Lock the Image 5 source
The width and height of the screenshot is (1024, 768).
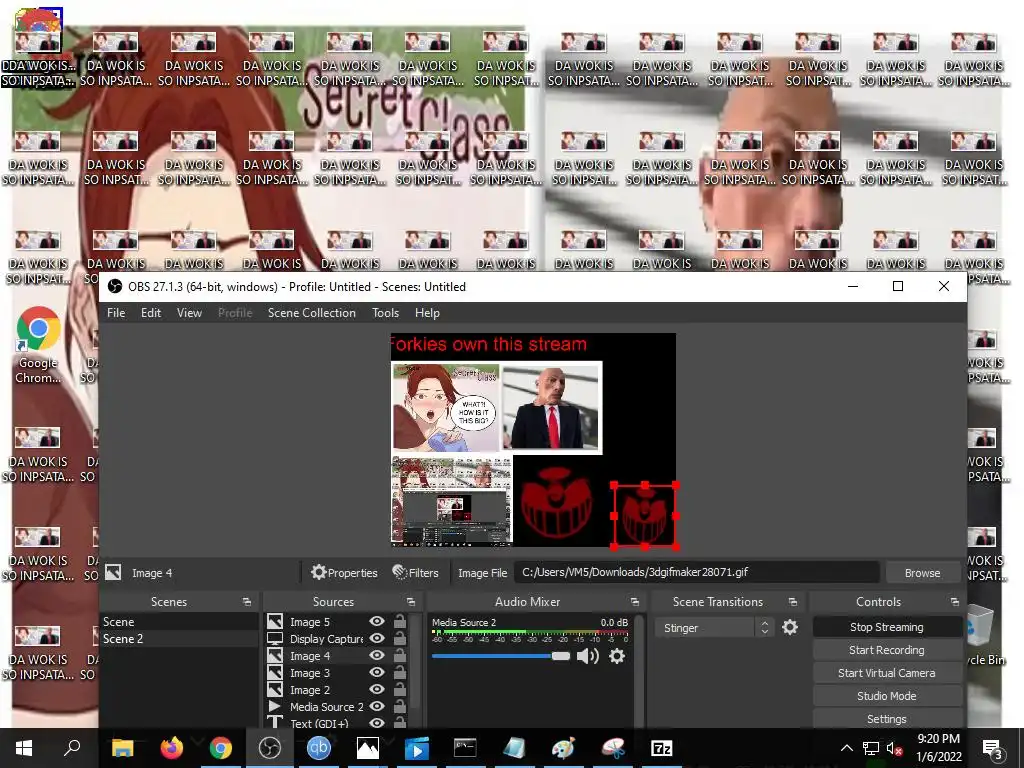pyautogui.click(x=400, y=621)
